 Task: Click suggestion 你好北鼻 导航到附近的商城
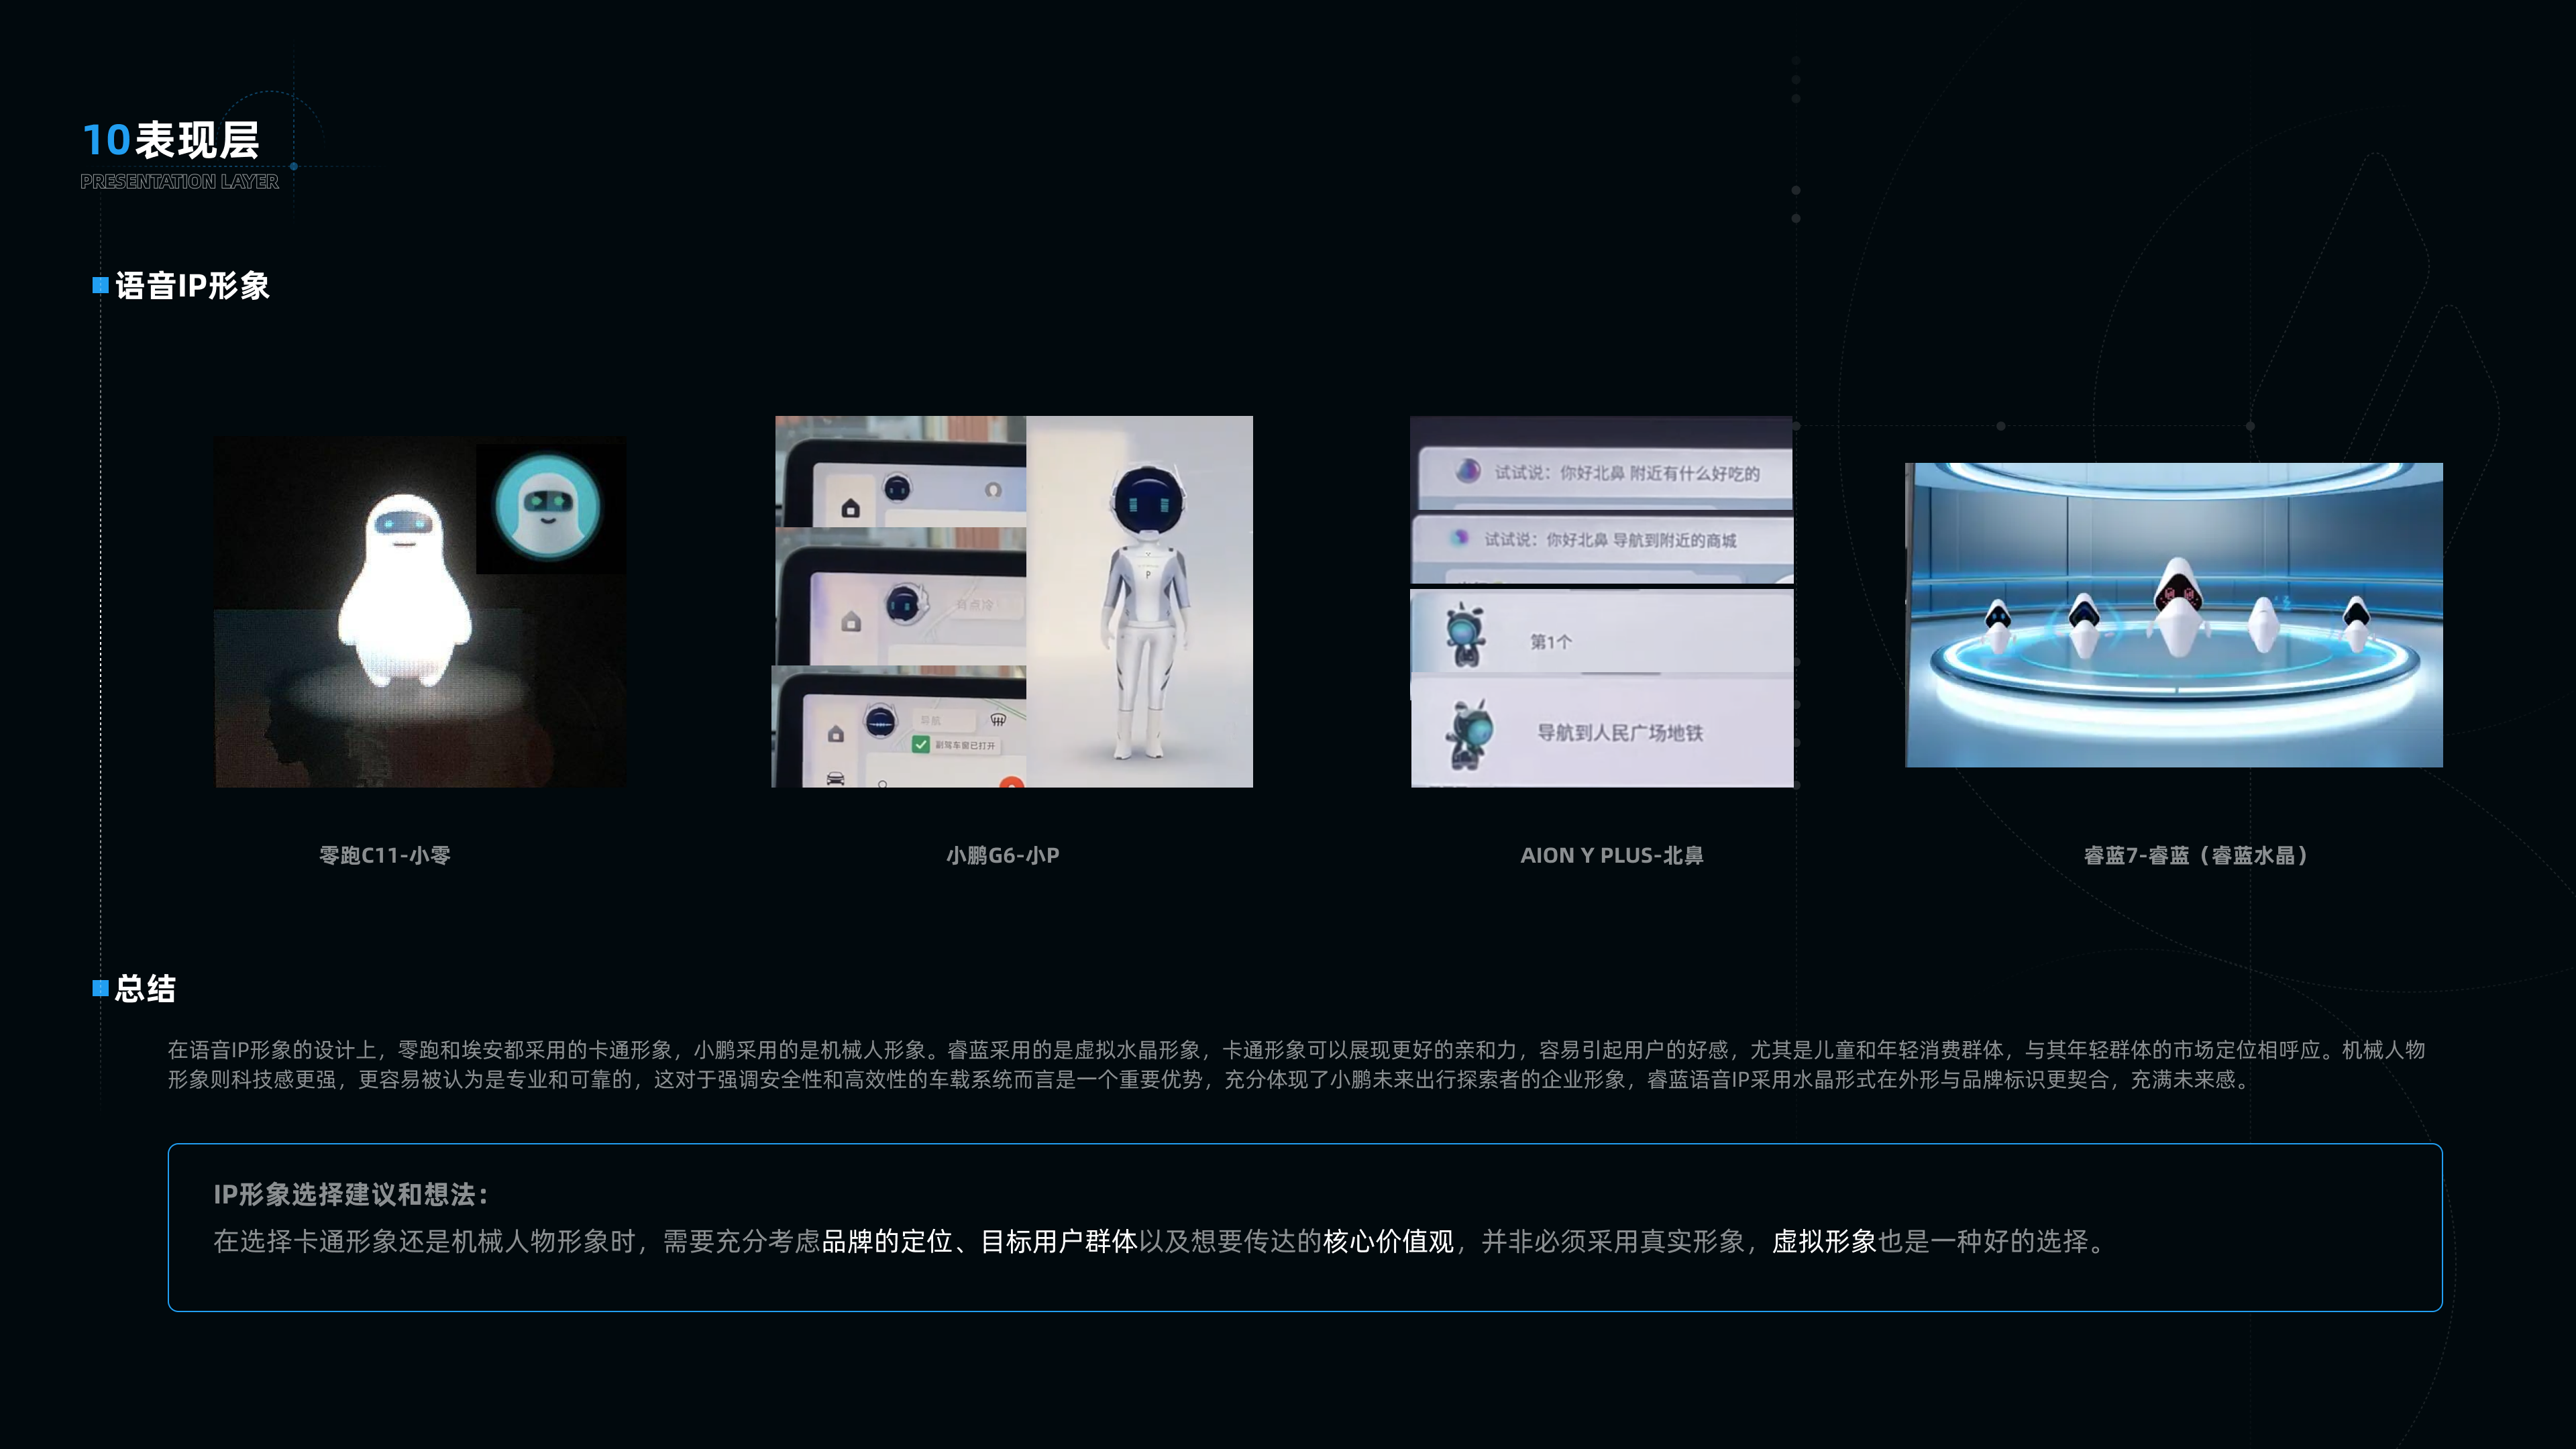point(1609,540)
